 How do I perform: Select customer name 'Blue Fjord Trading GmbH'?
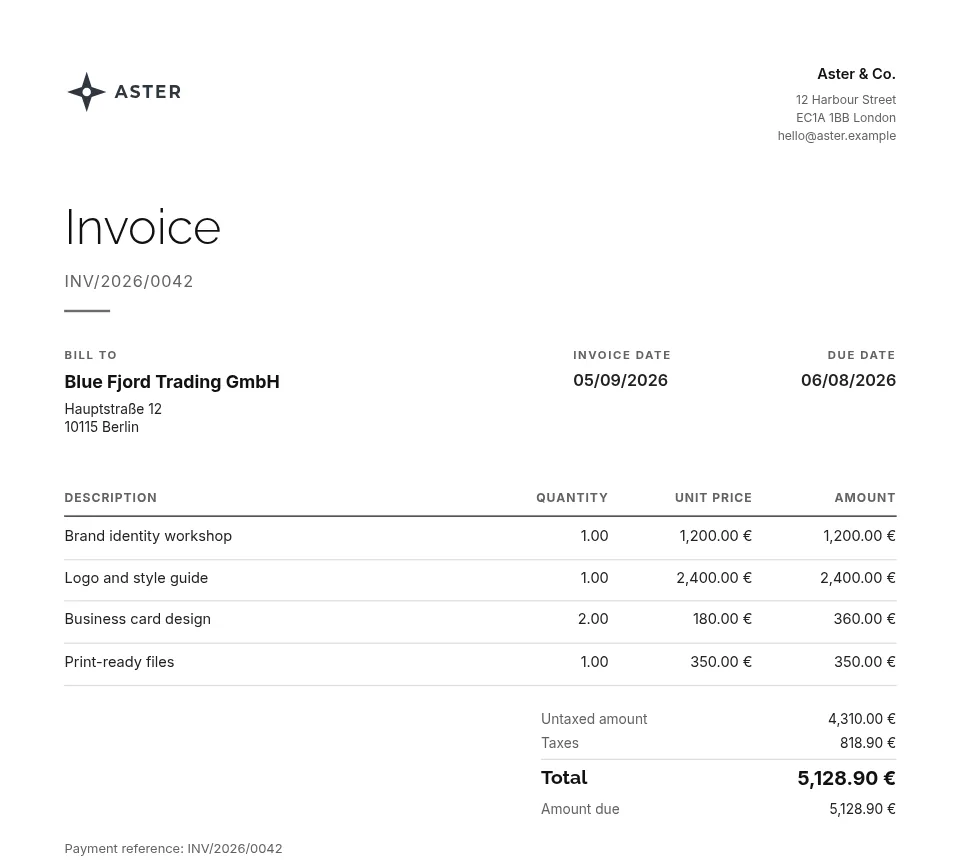coord(172,382)
